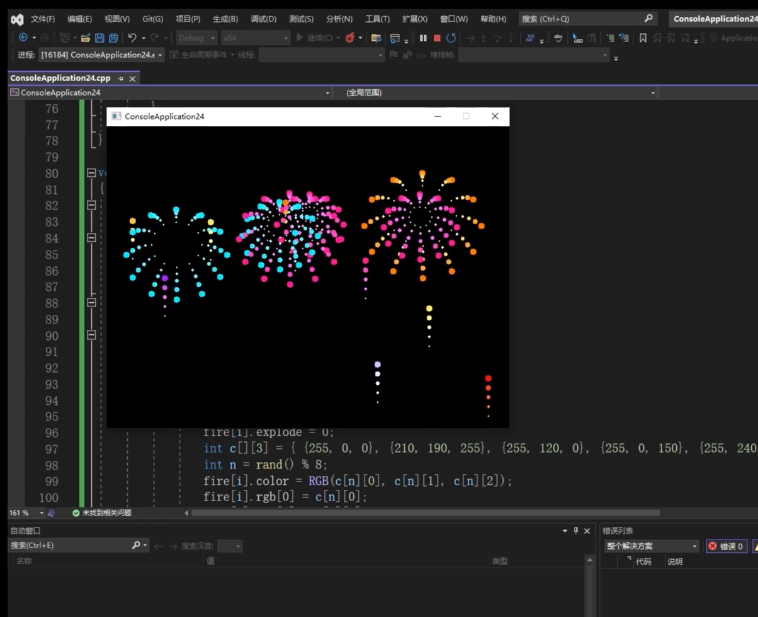This screenshot has width=758, height=617.
Task: Click the Stop Debugging red square icon
Action: point(437,38)
